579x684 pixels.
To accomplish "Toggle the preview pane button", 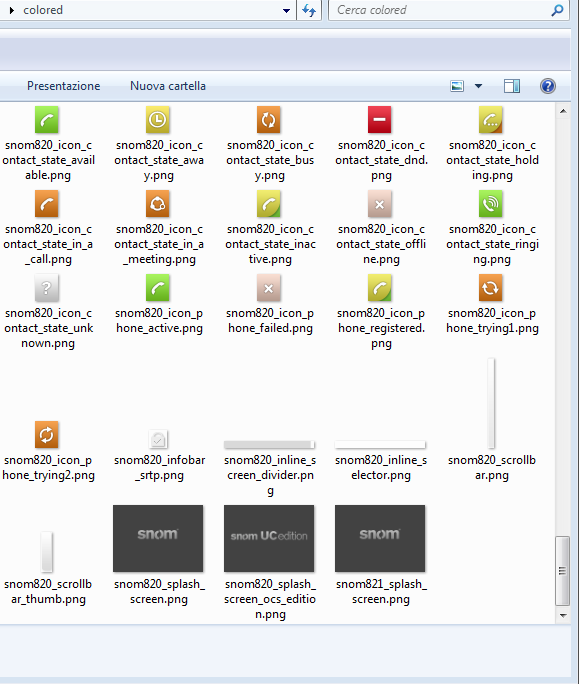I will point(512,86).
